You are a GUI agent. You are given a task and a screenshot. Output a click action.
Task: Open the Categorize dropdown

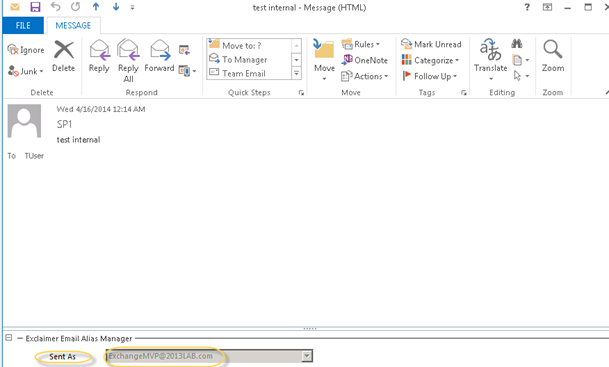pyautogui.click(x=430, y=60)
